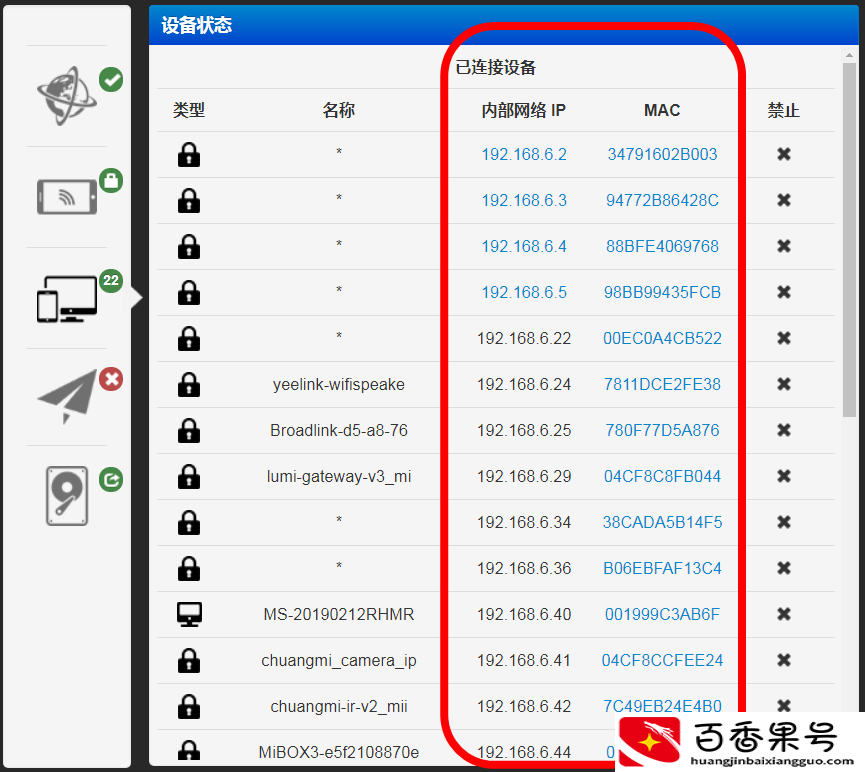Click the lock icon for 192.168.6.2 row
Viewport: 865px width, 772px height.
pos(189,155)
